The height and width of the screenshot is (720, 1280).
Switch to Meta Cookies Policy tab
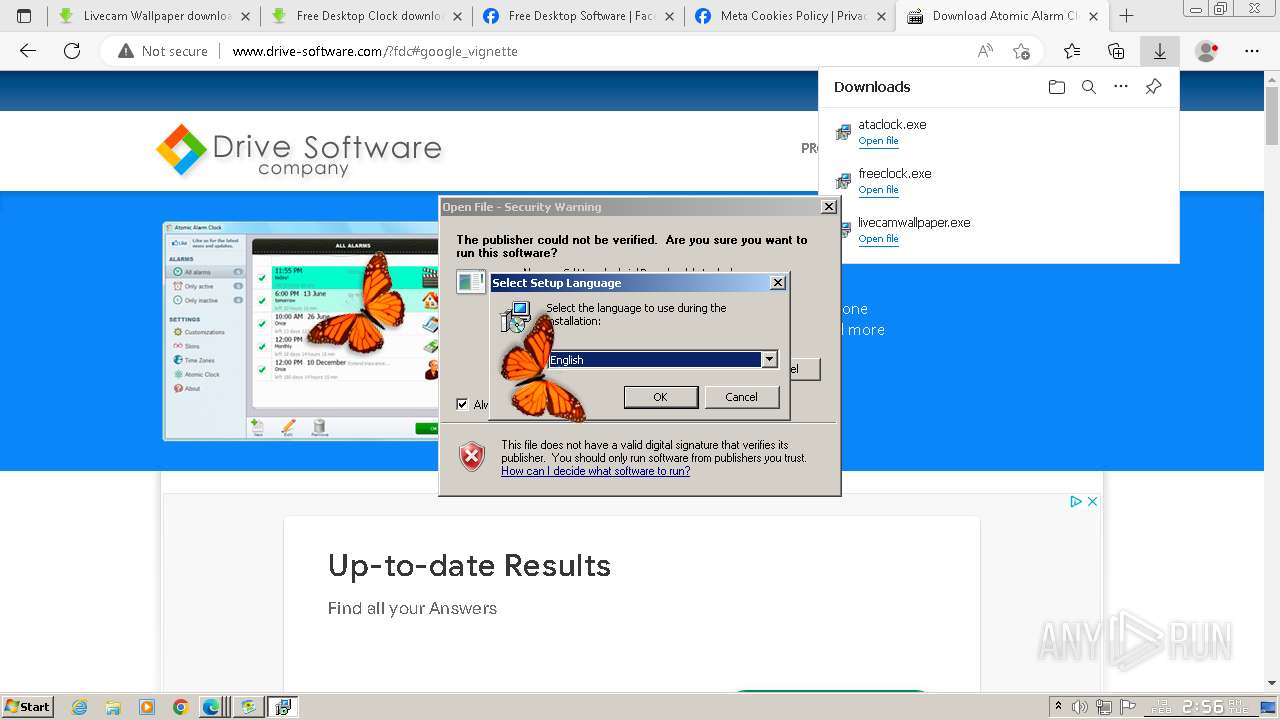pyautogui.click(x=790, y=16)
